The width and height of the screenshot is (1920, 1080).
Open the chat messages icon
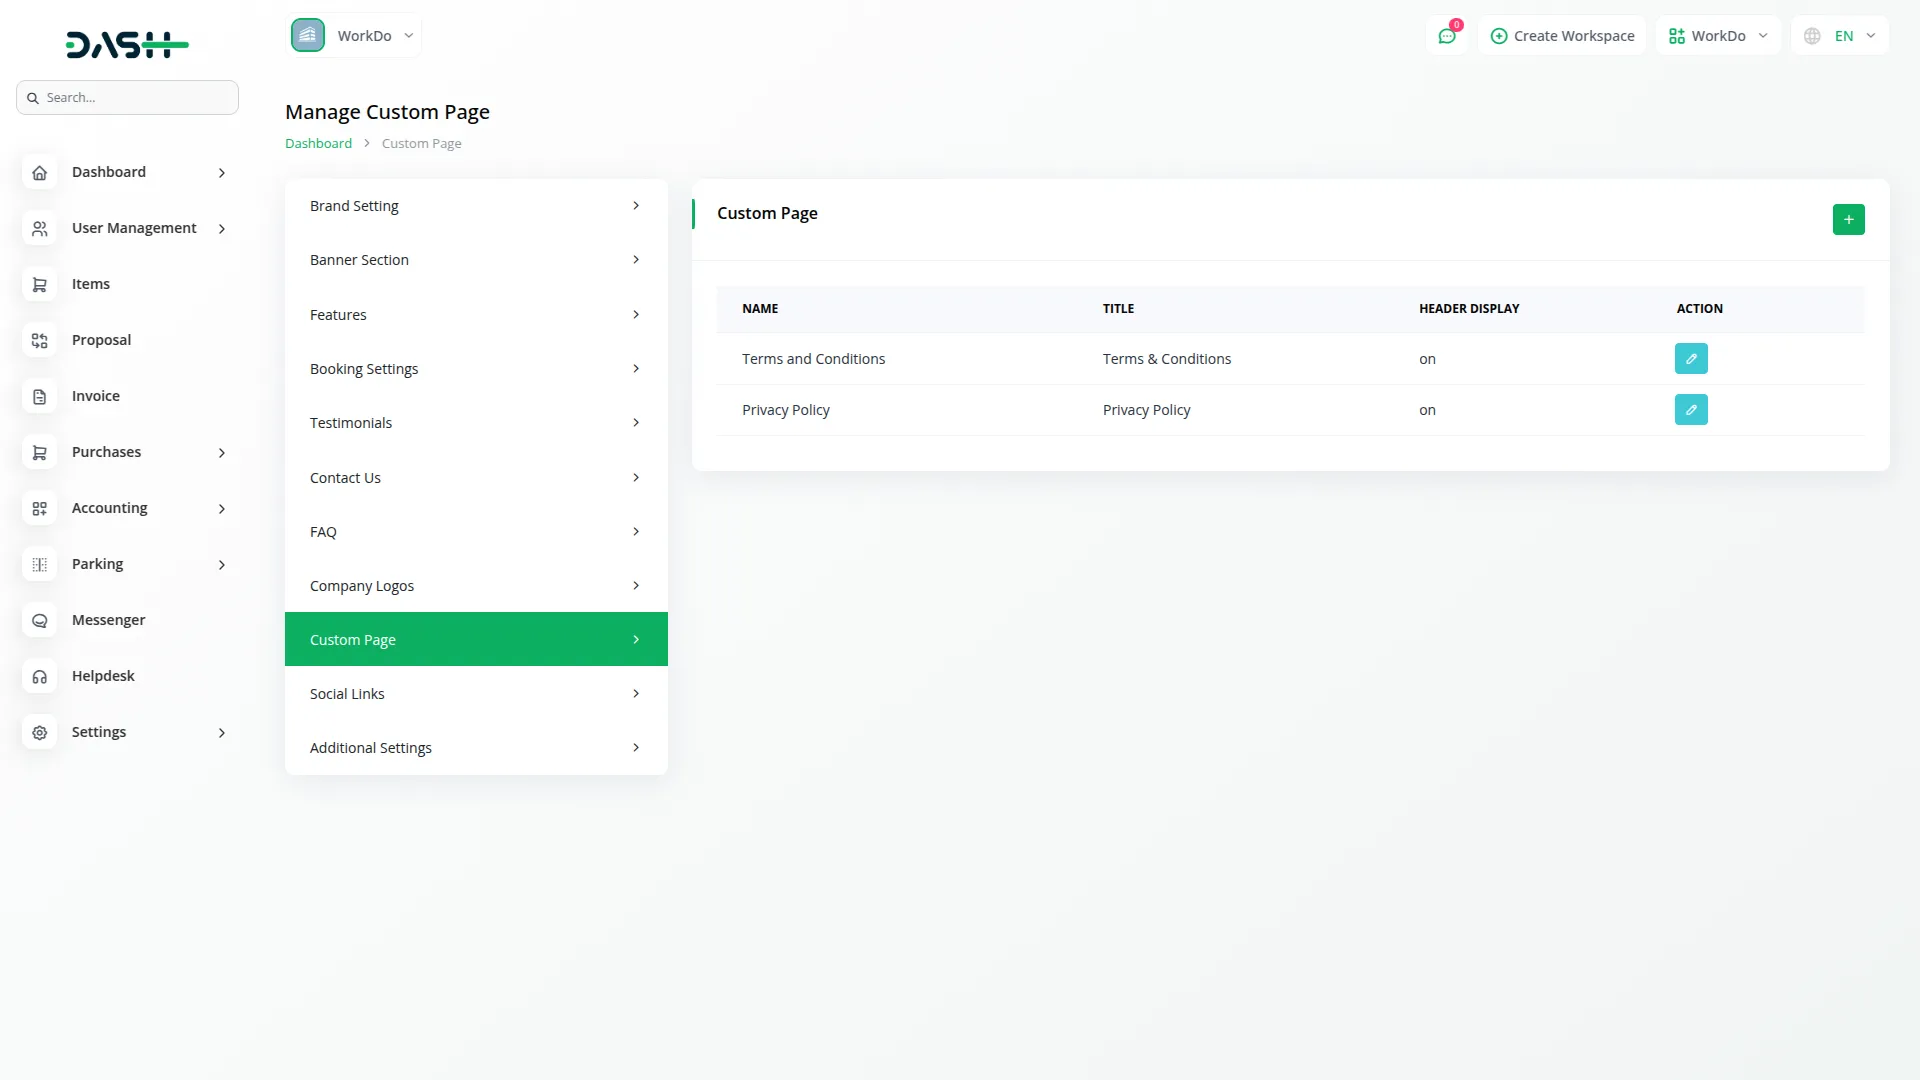tap(1446, 36)
